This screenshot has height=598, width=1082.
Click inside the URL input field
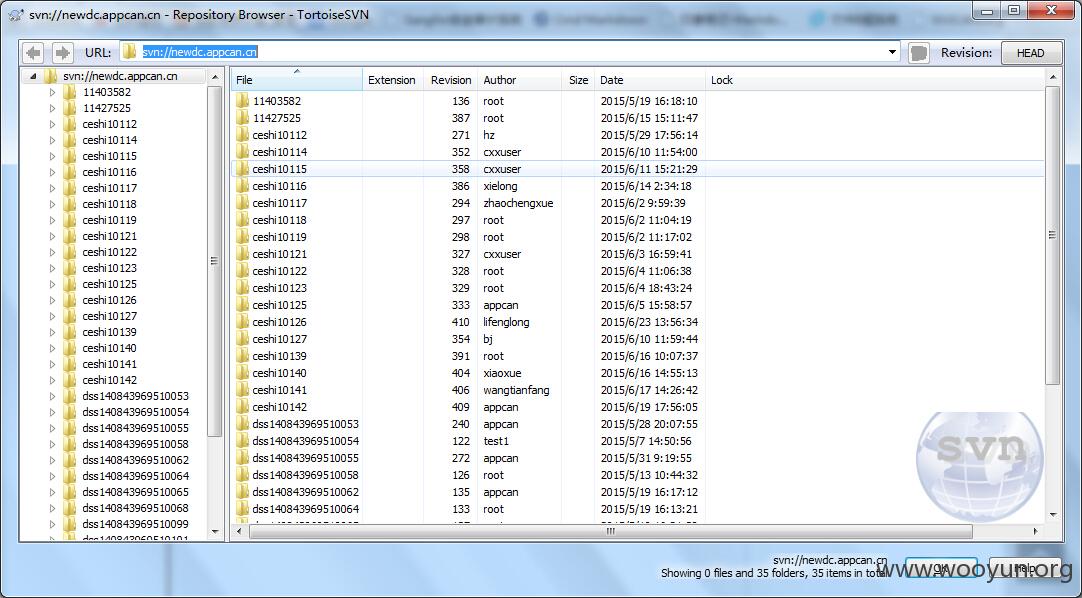click(x=511, y=52)
